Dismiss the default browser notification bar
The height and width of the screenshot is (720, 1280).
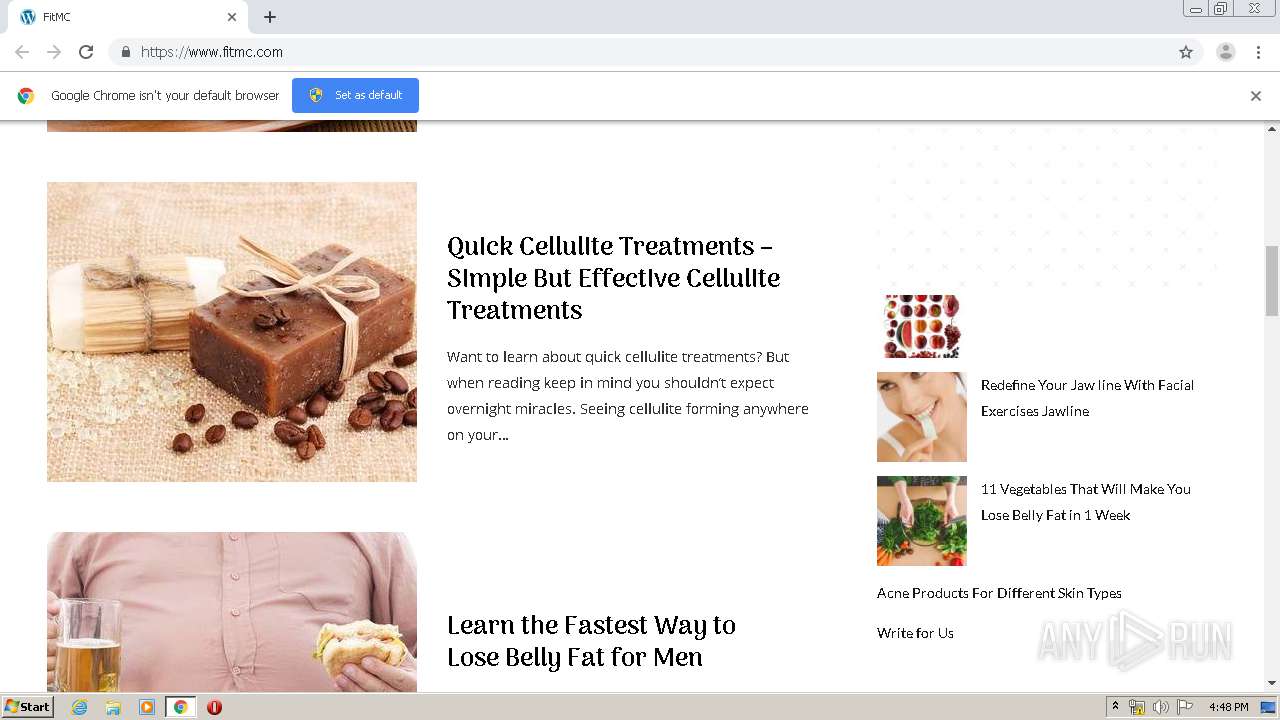point(1256,96)
